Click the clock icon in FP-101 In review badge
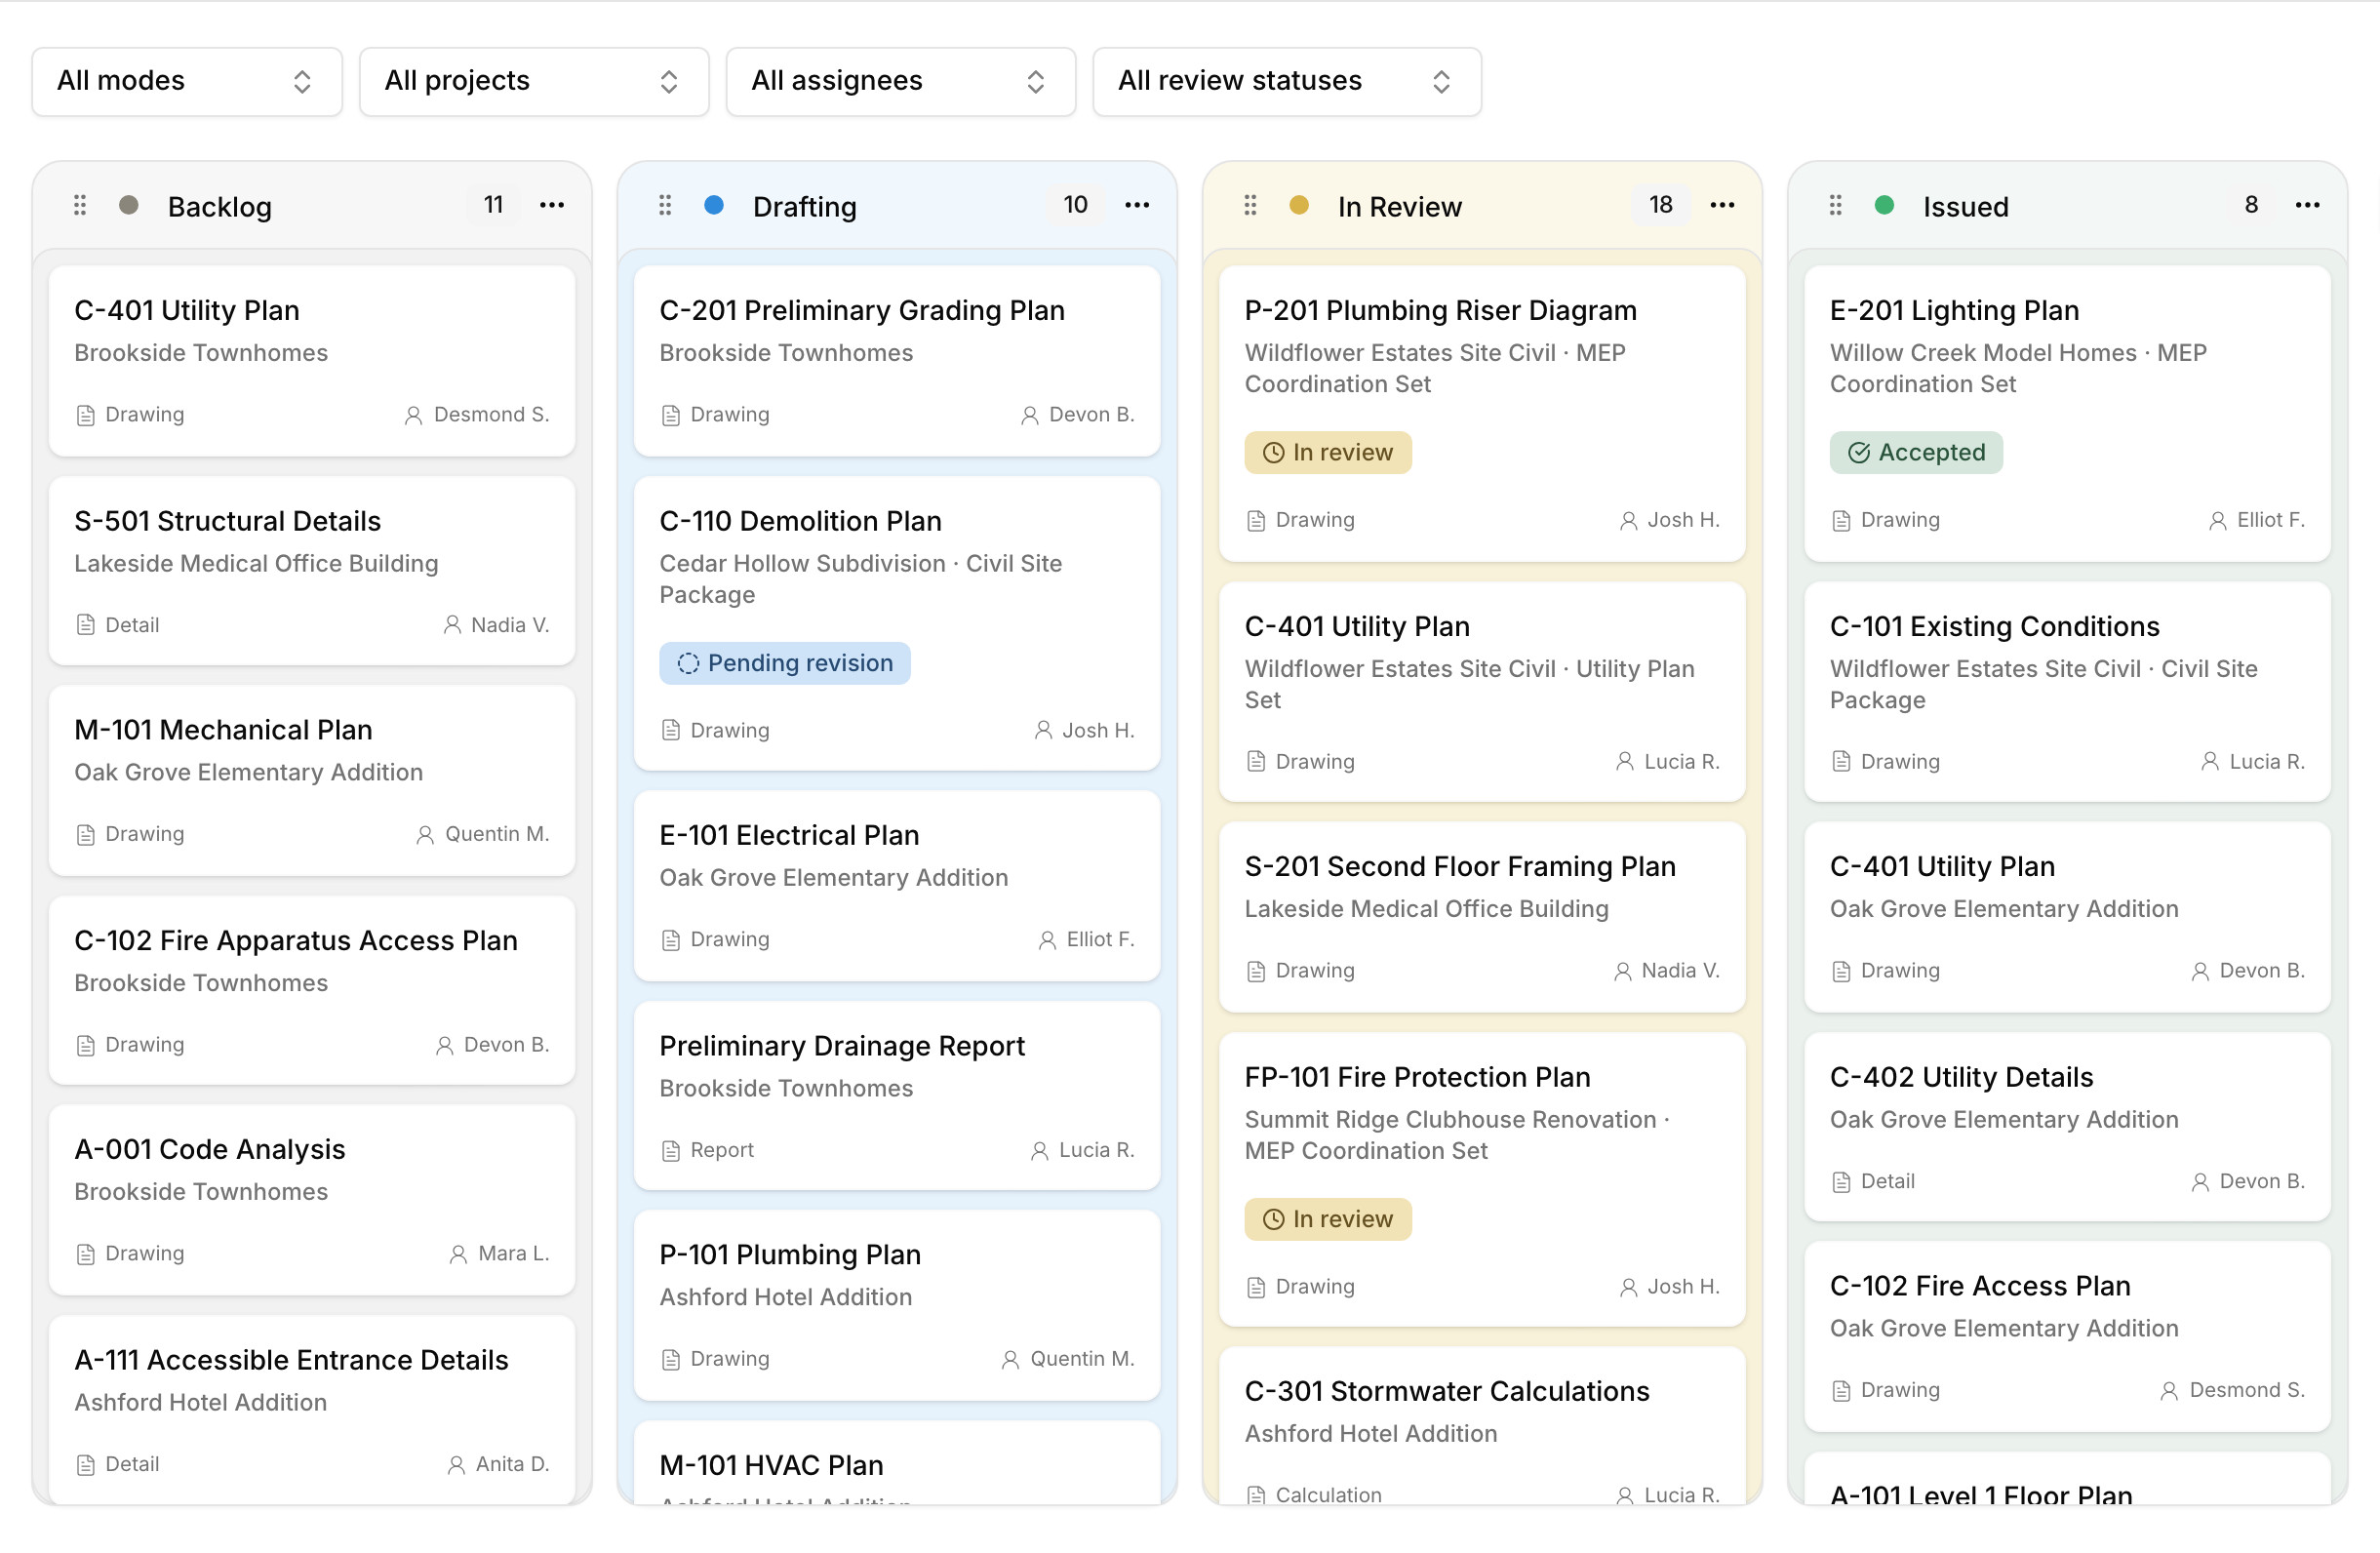The width and height of the screenshot is (2380, 1553). (x=1273, y=1220)
